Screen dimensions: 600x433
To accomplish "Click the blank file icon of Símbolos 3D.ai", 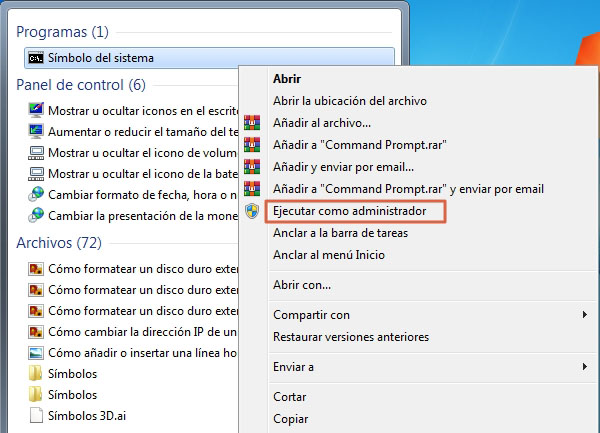I will pos(36,415).
